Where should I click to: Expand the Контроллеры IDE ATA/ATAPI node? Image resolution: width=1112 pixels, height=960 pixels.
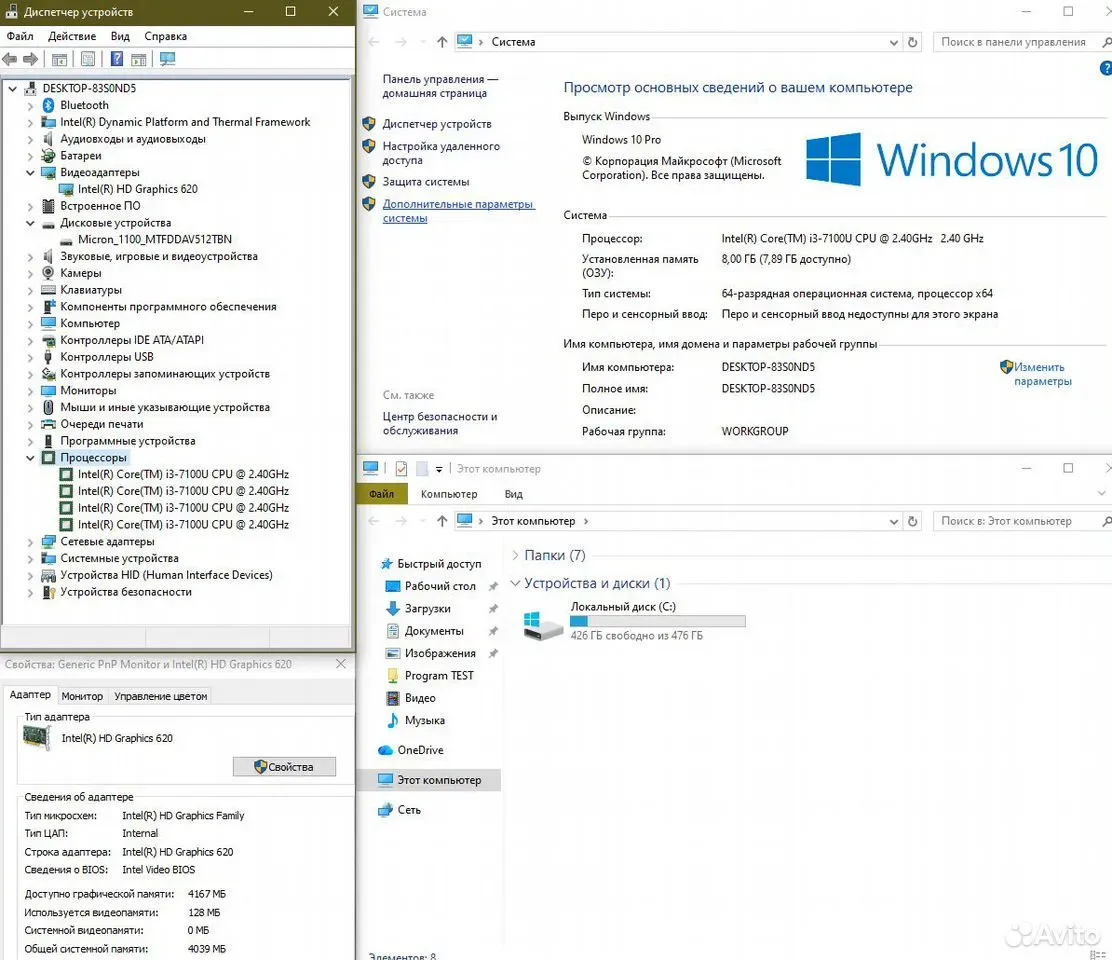point(30,341)
